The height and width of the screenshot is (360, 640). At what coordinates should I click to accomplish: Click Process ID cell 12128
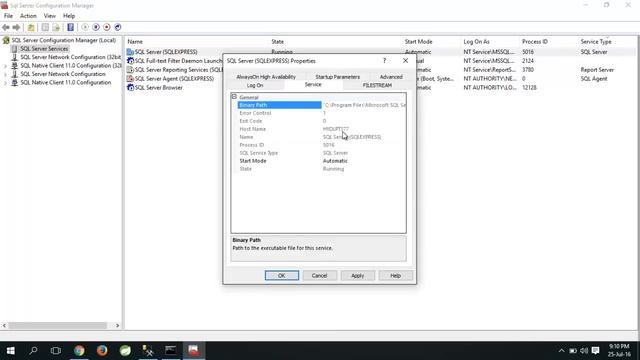tap(529, 88)
